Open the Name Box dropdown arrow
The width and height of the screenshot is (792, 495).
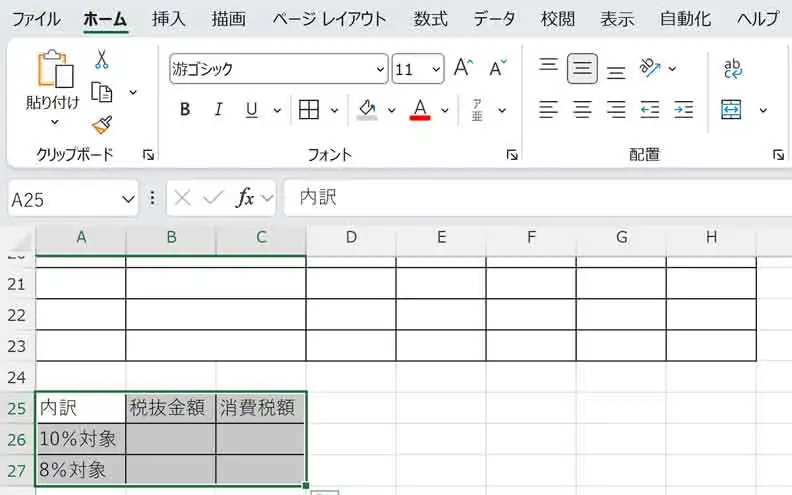pos(127,199)
